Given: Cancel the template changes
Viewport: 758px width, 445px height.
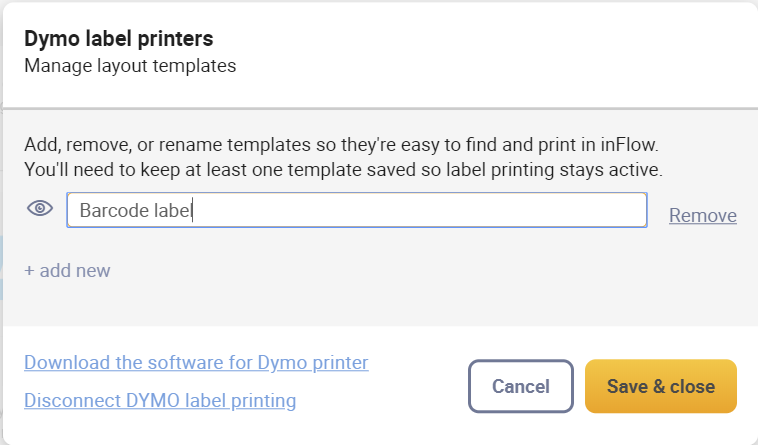Looking at the screenshot, I should click(521, 386).
